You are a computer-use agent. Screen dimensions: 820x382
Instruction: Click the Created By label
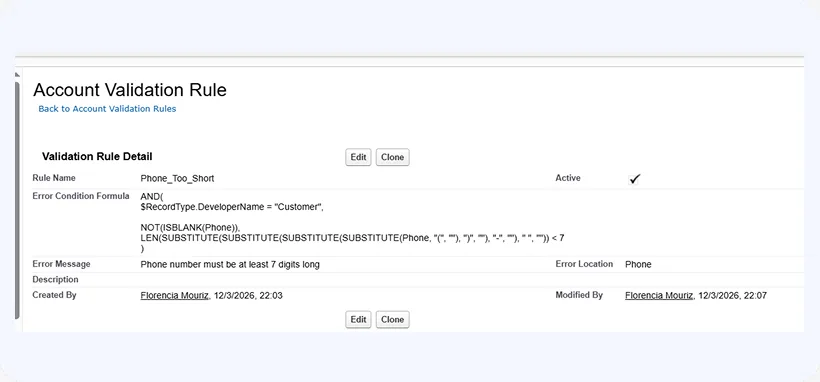[x=54, y=295]
